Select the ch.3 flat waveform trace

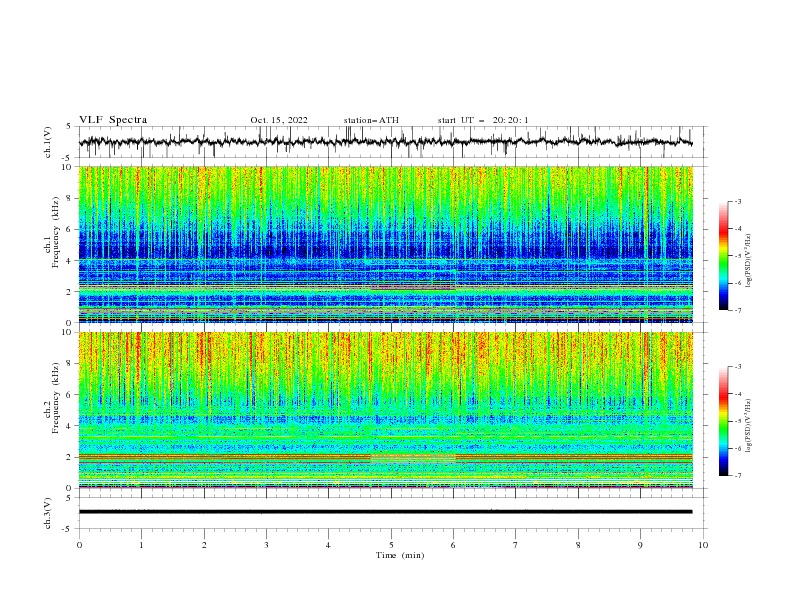coord(385,512)
